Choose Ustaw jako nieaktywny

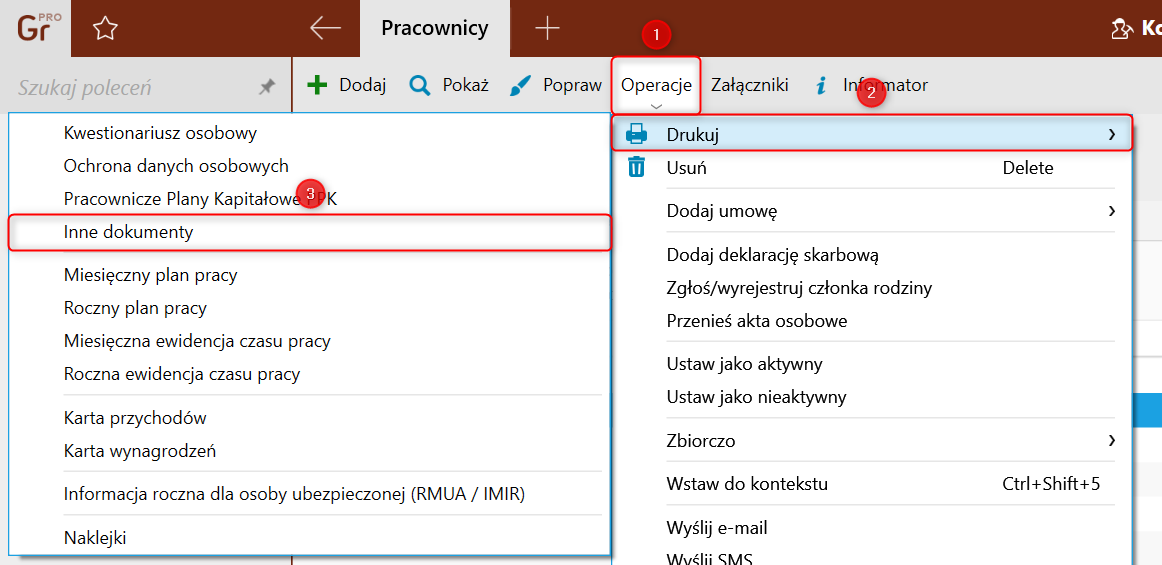872,397
